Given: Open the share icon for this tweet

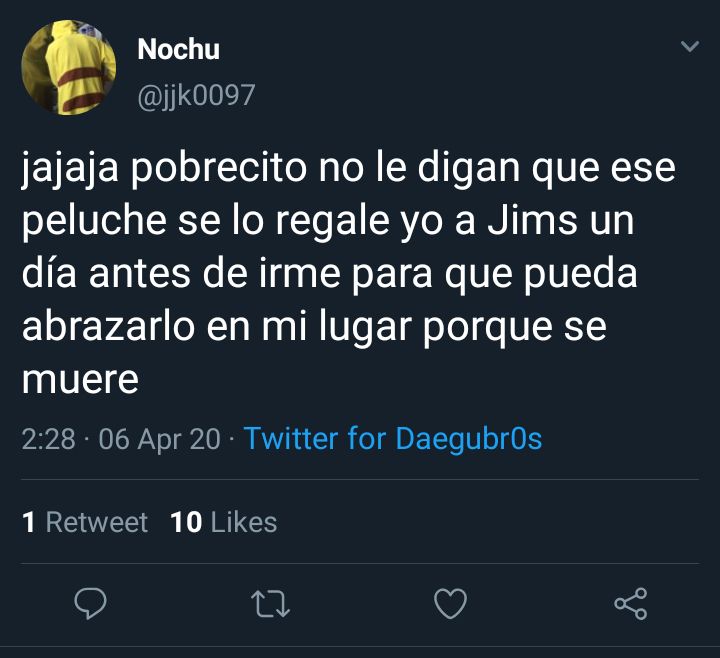Looking at the screenshot, I should click(x=630, y=603).
